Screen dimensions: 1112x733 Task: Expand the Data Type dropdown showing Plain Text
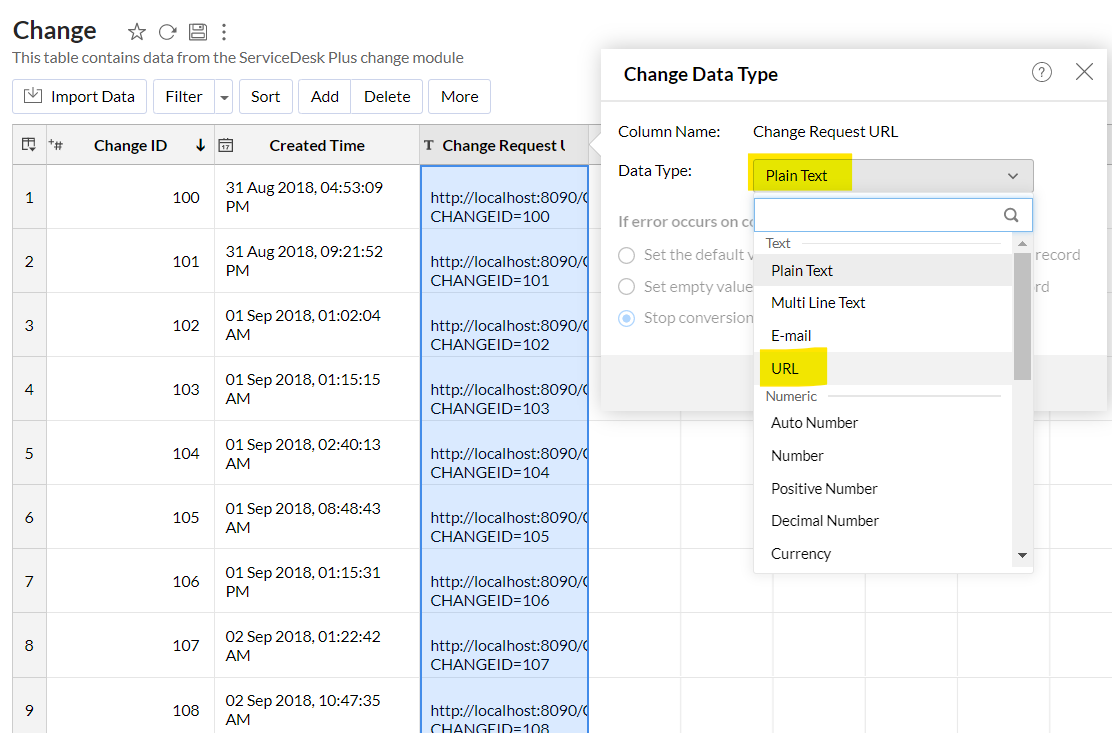[890, 176]
